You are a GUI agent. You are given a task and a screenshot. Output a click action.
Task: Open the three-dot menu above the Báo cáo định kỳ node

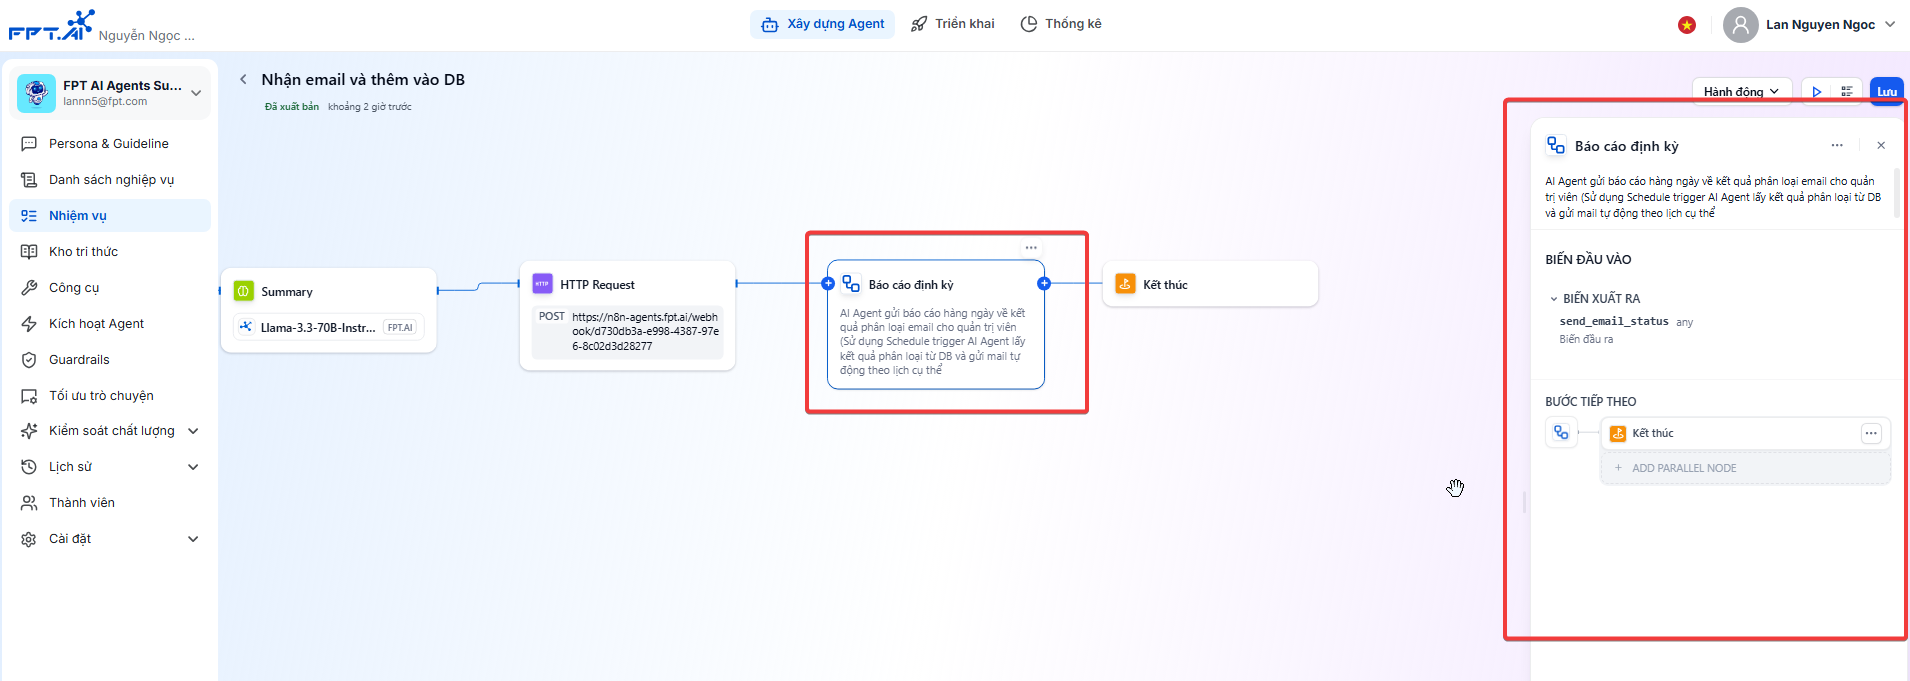(1030, 247)
